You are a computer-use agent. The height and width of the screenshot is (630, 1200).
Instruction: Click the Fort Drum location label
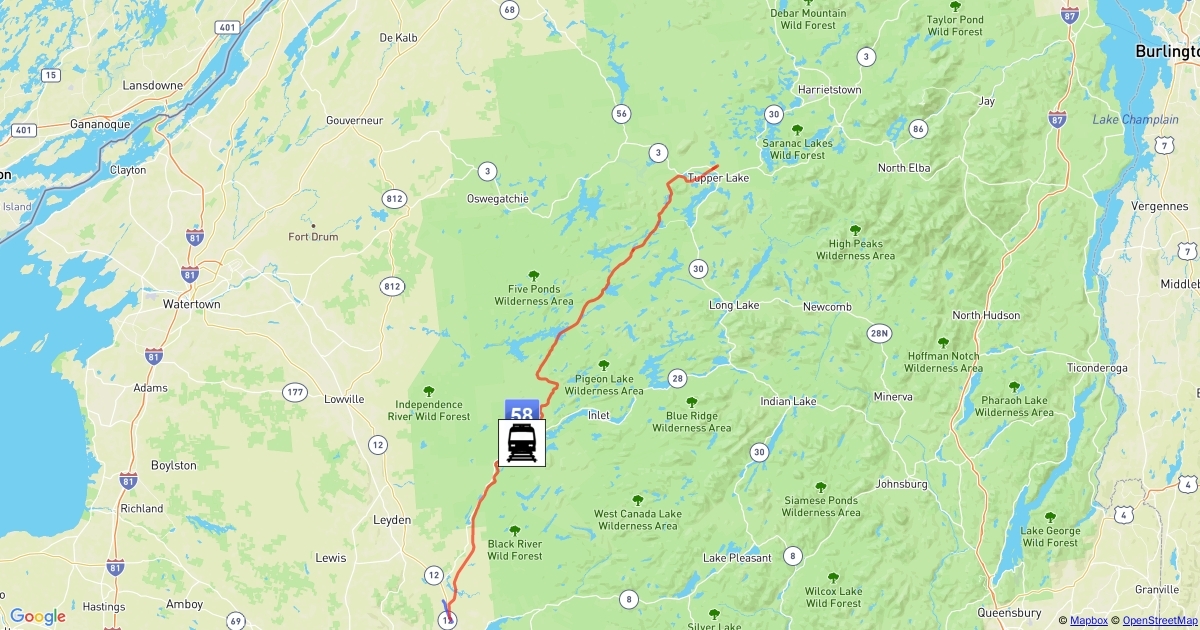pos(313,237)
